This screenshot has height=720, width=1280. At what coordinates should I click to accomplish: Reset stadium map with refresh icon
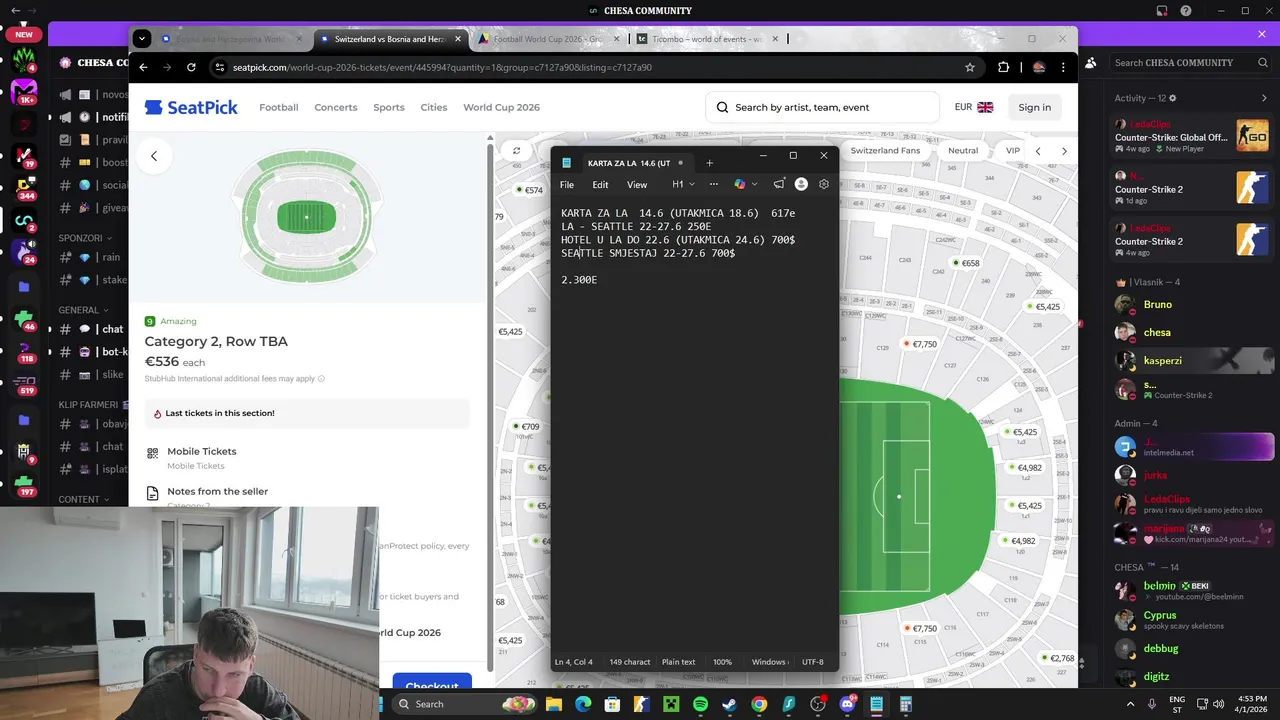pyautogui.click(x=516, y=151)
